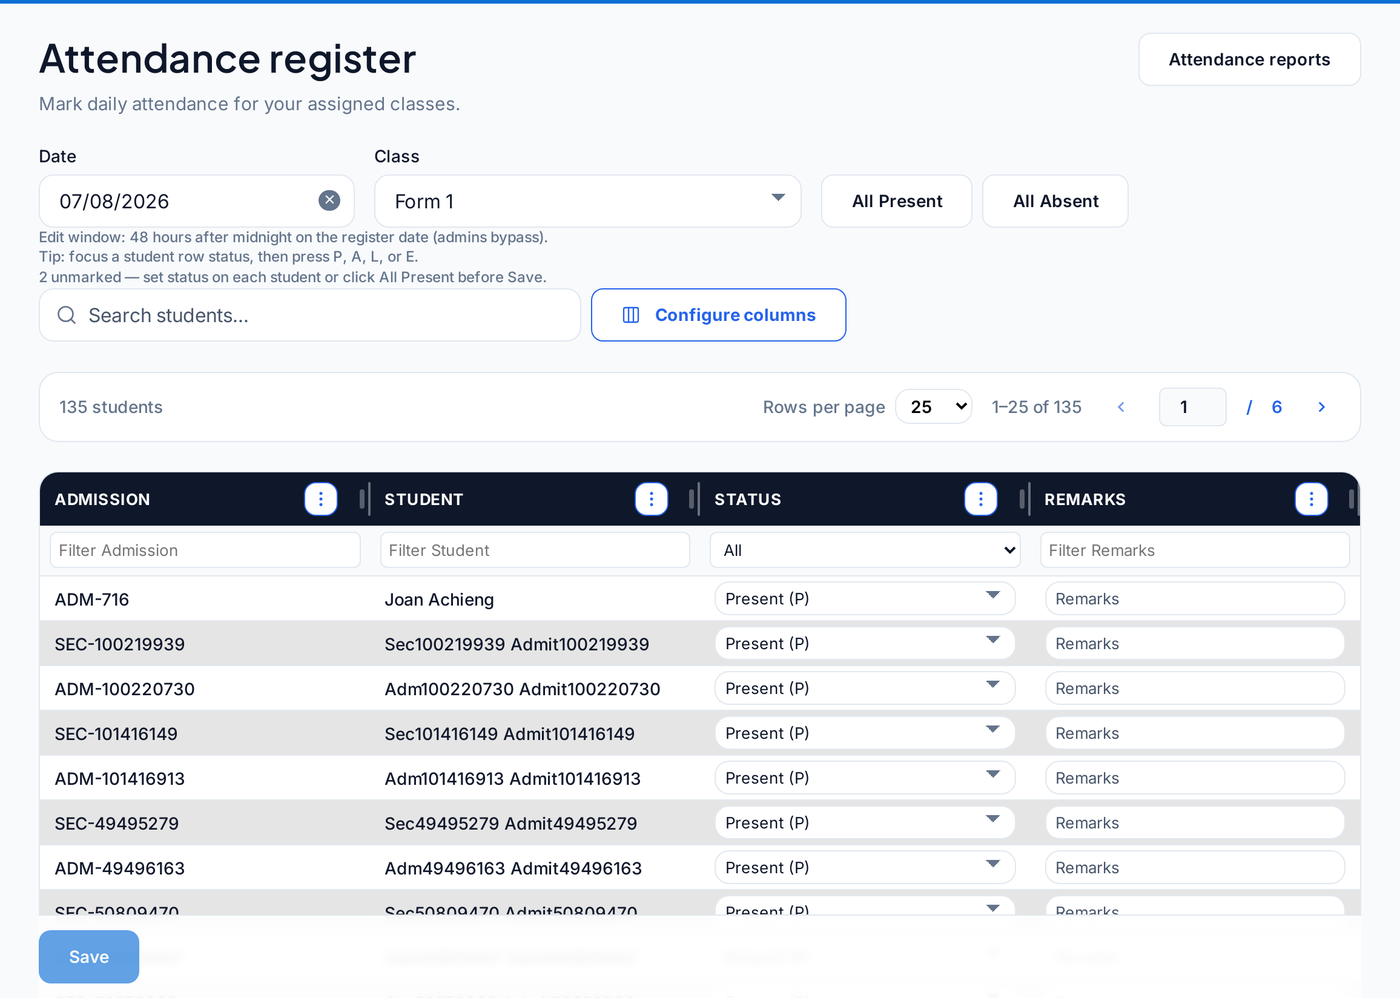Screen dimensions: 1400x998
Task: Click the ADMISSION column resize handle
Action: [x=362, y=499]
